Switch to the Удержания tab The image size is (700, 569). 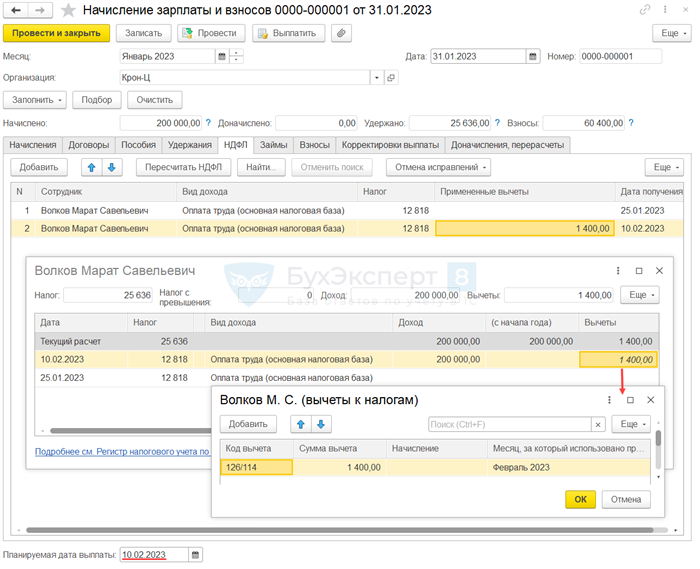pyautogui.click(x=190, y=145)
